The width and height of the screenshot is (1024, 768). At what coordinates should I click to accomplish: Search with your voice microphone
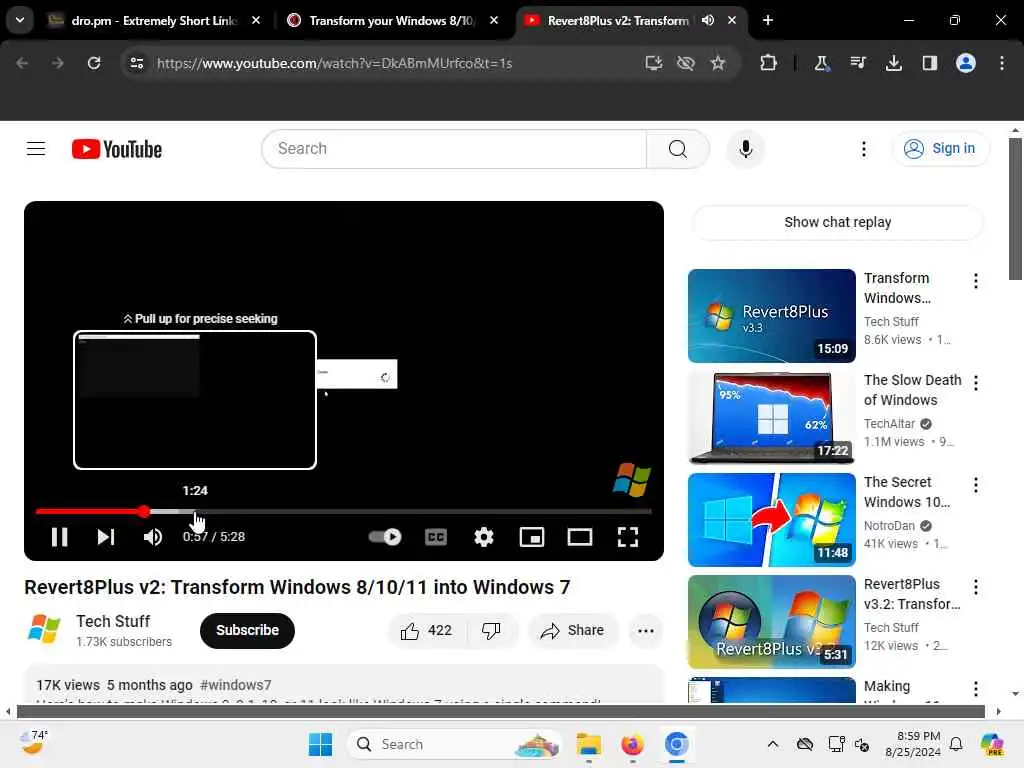746,149
